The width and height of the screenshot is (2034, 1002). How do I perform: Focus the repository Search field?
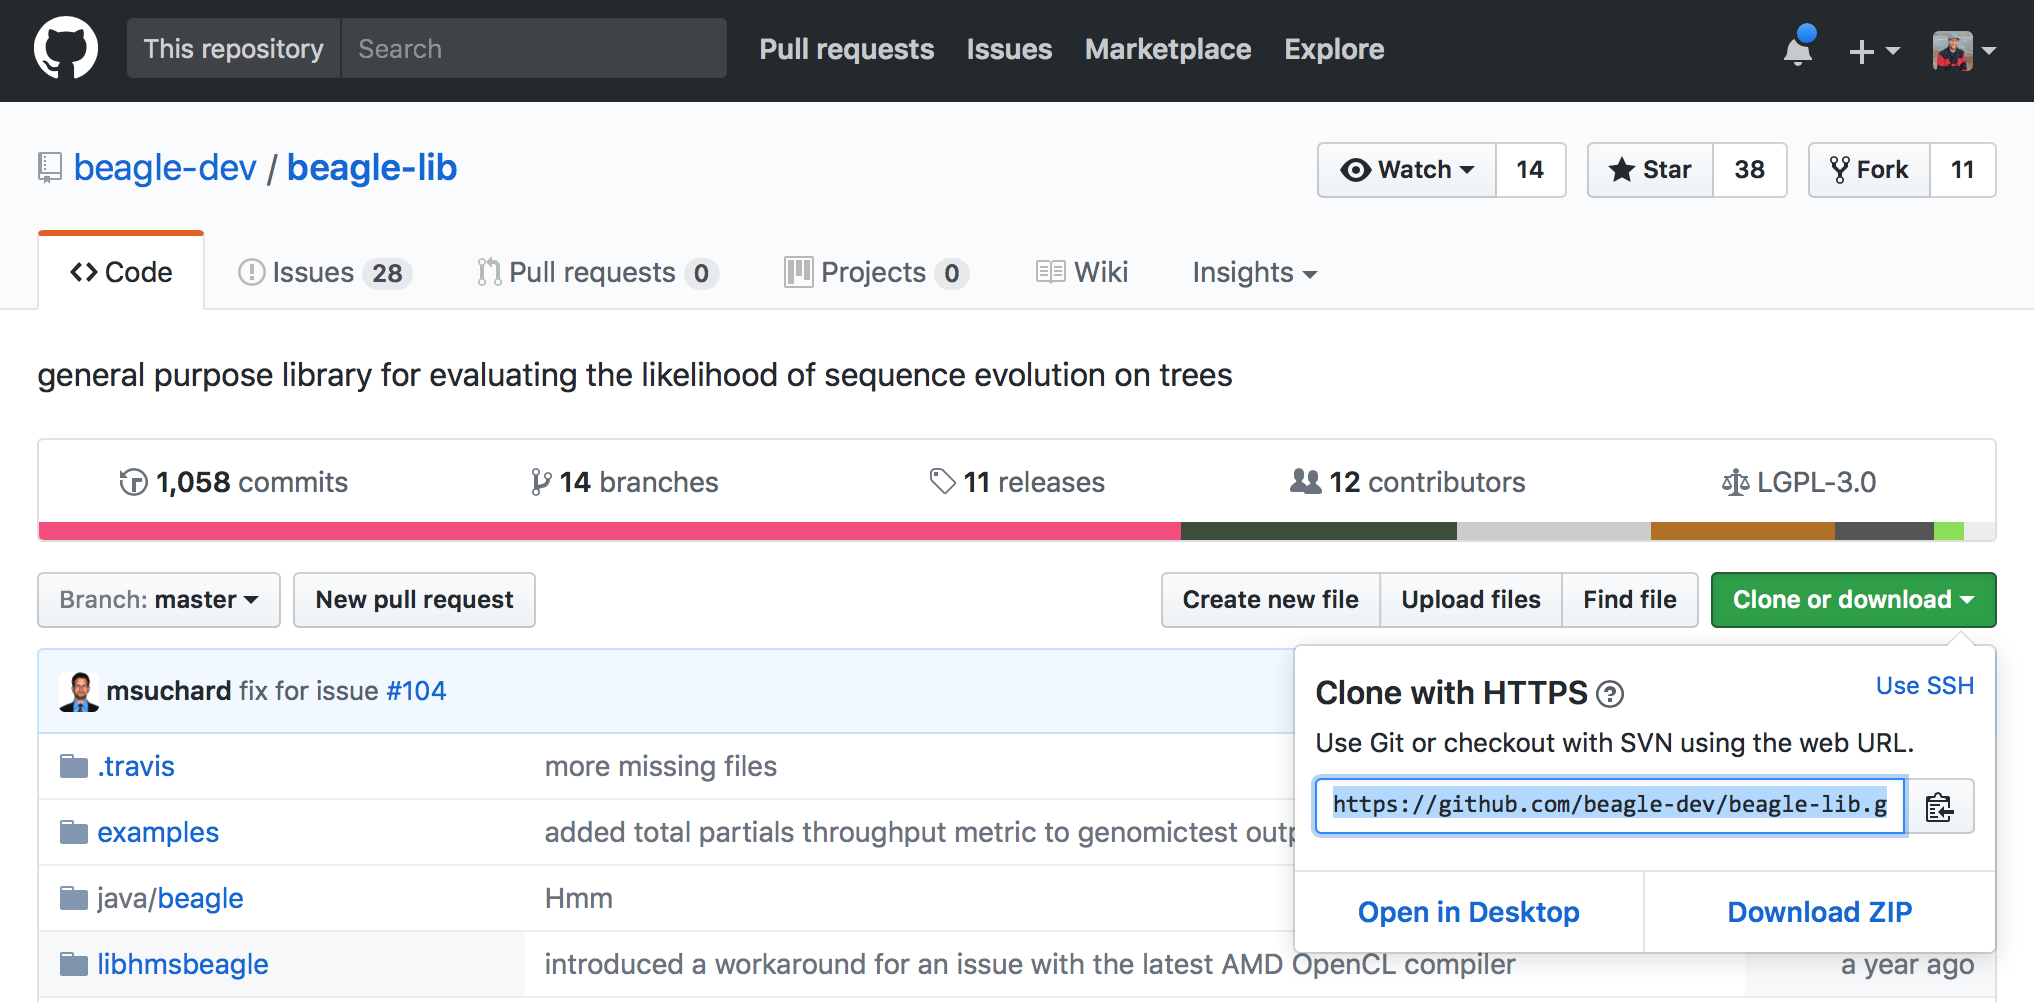coord(534,48)
